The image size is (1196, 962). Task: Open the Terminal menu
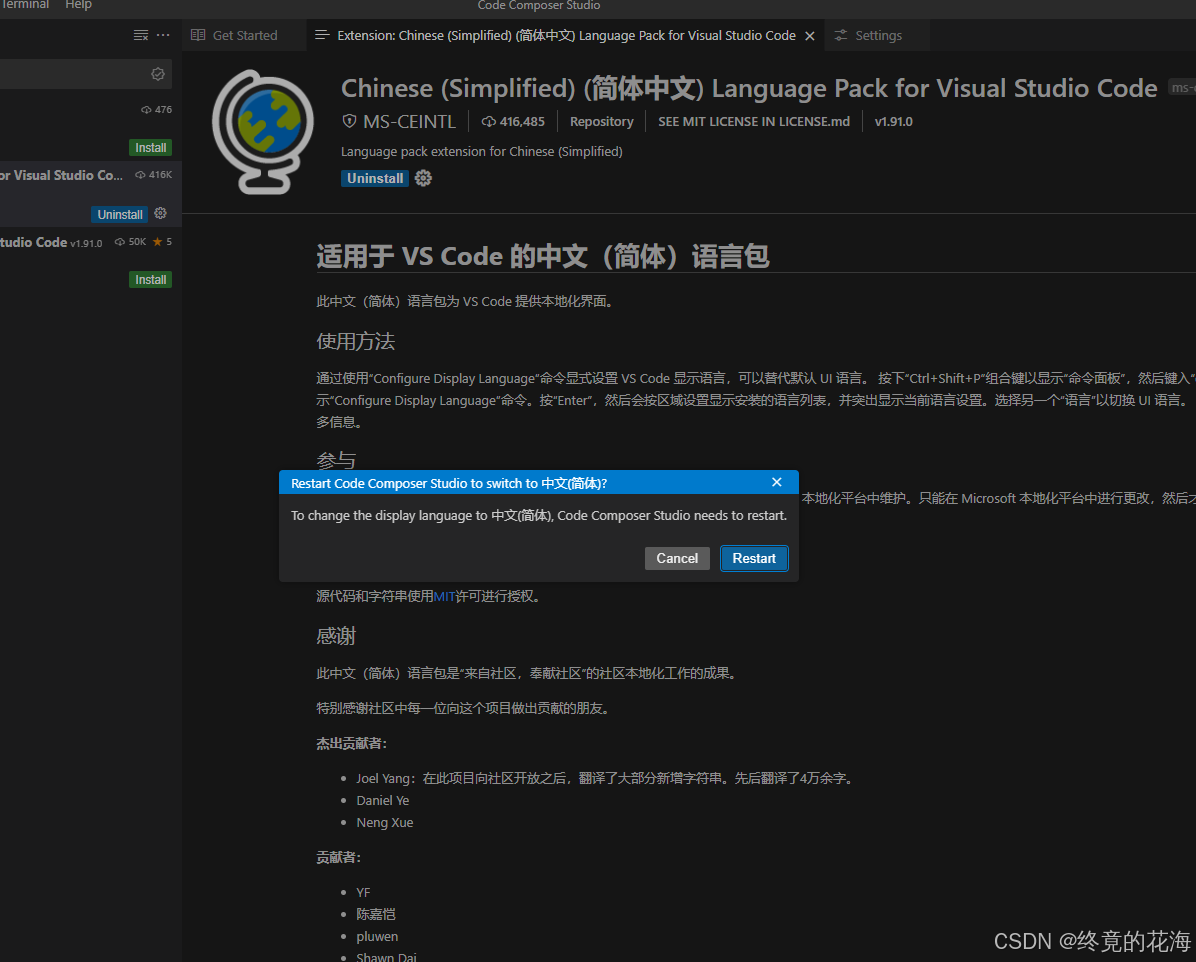24,5
